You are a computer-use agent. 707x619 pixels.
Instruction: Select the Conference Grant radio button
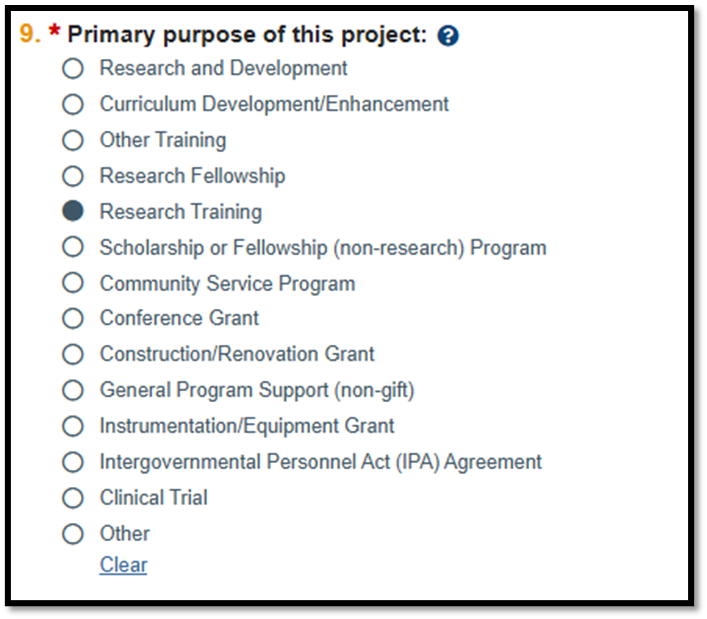tap(73, 319)
